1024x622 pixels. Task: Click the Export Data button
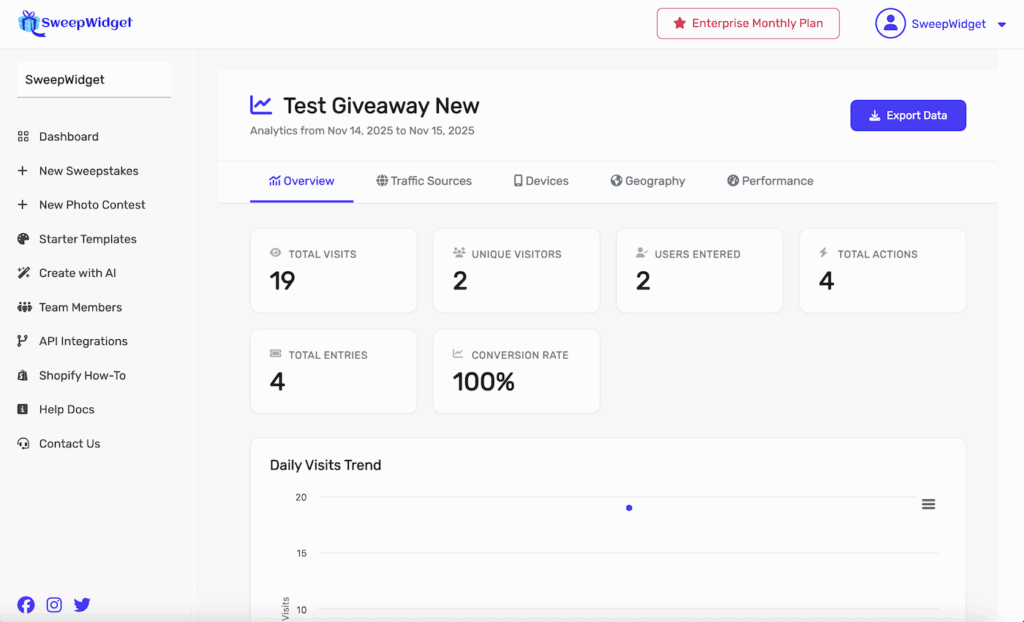[x=908, y=115]
